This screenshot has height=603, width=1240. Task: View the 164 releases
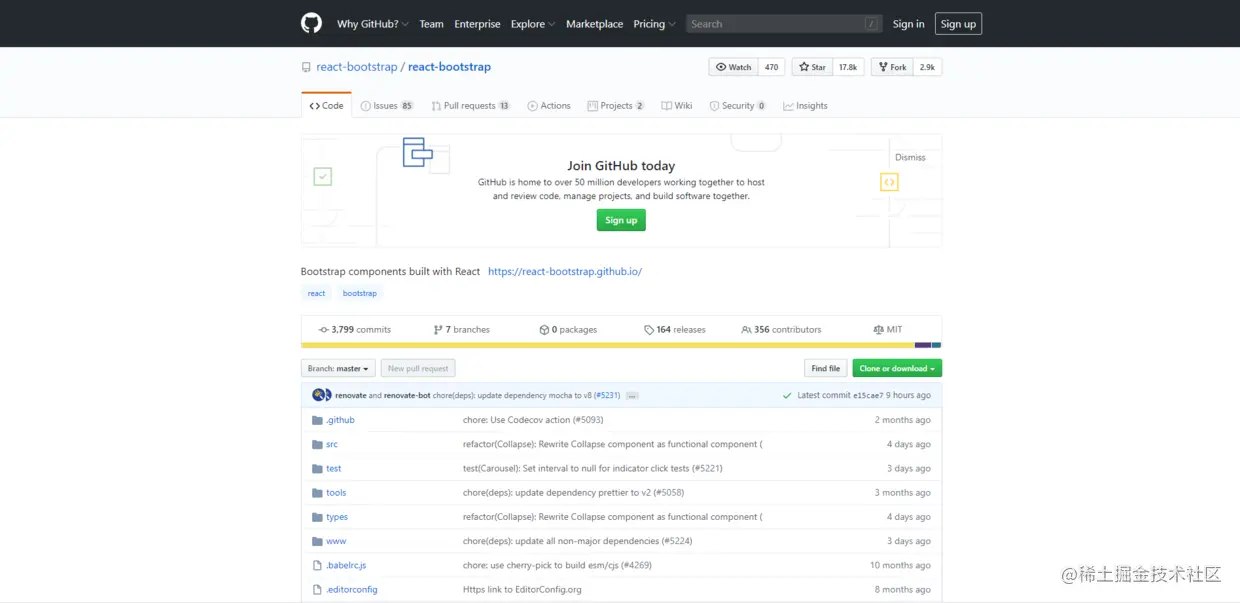pos(675,330)
